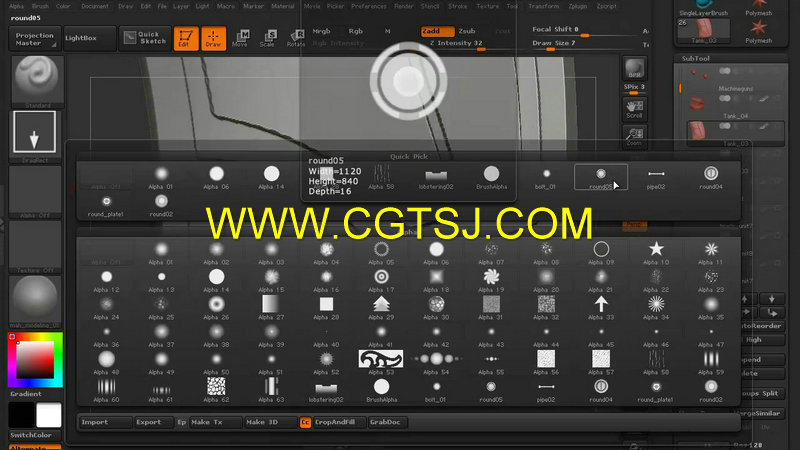Adjust the Draw Size slider
Screen dimensions: 800x450
tap(582, 44)
